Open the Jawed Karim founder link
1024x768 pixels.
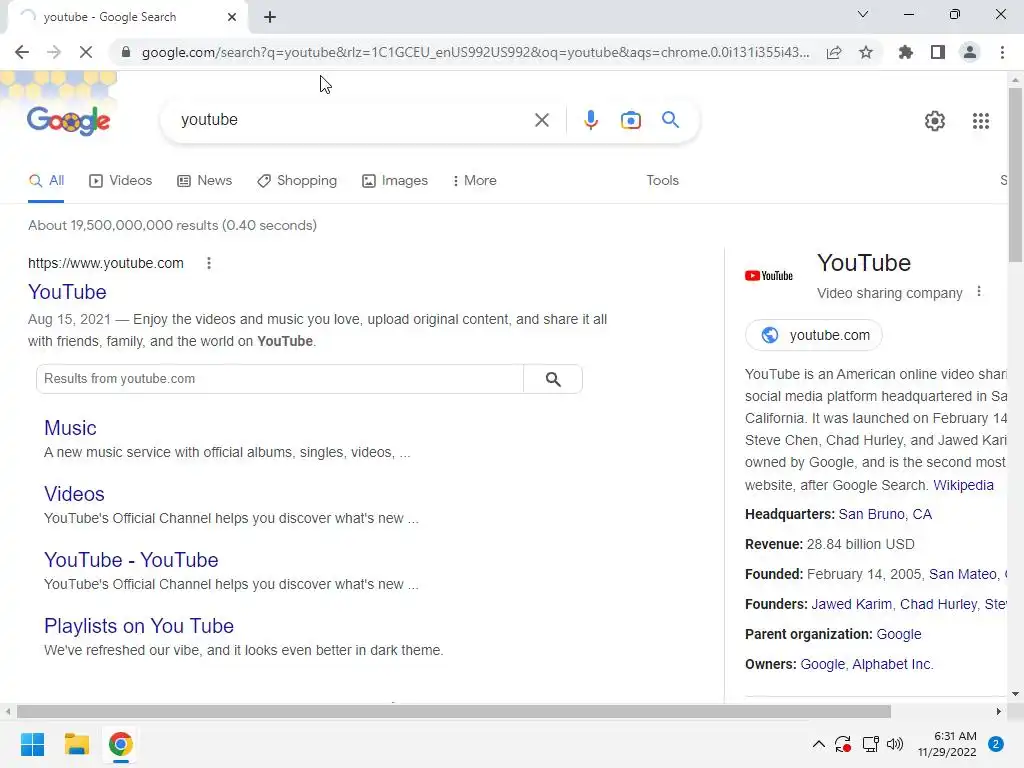(852, 604)
